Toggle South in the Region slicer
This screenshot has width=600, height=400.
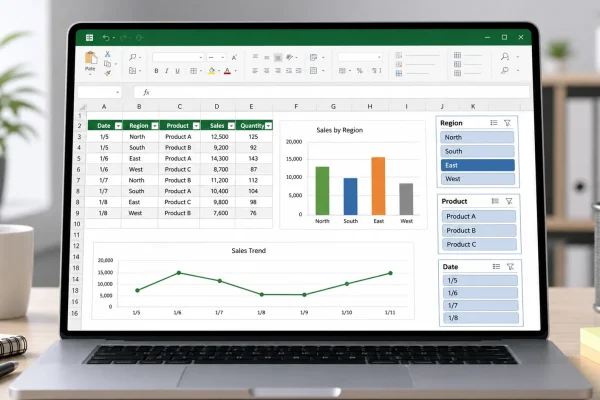477,151
